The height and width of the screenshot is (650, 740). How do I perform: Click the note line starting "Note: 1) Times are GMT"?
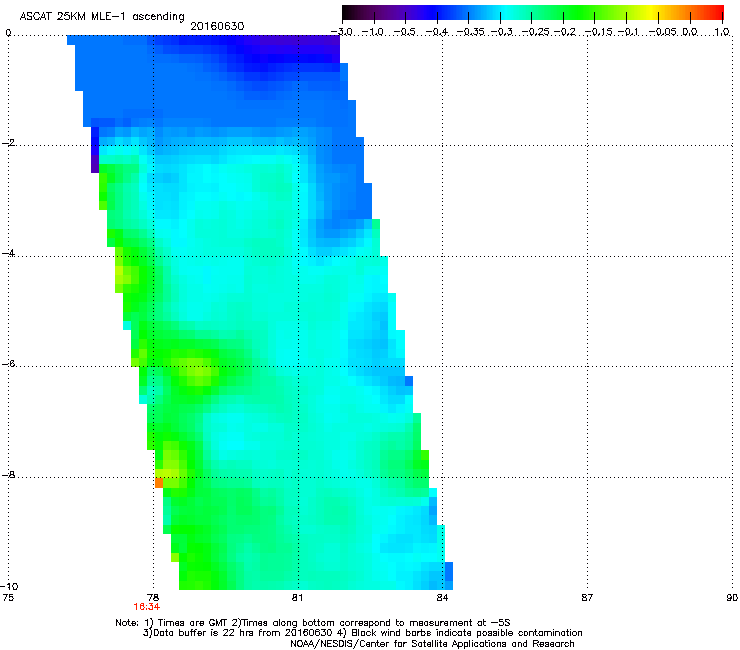coord(312,623)
